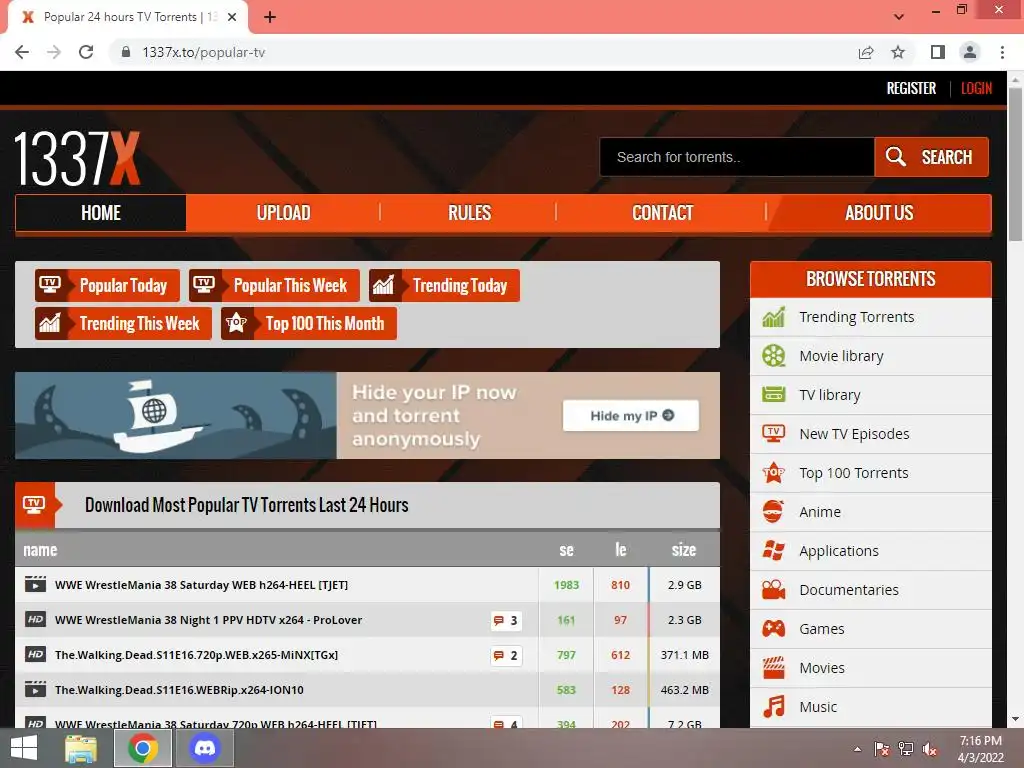Open the Chrome three-dot menu
The image size is (1024, 768).
[1002, 52]
